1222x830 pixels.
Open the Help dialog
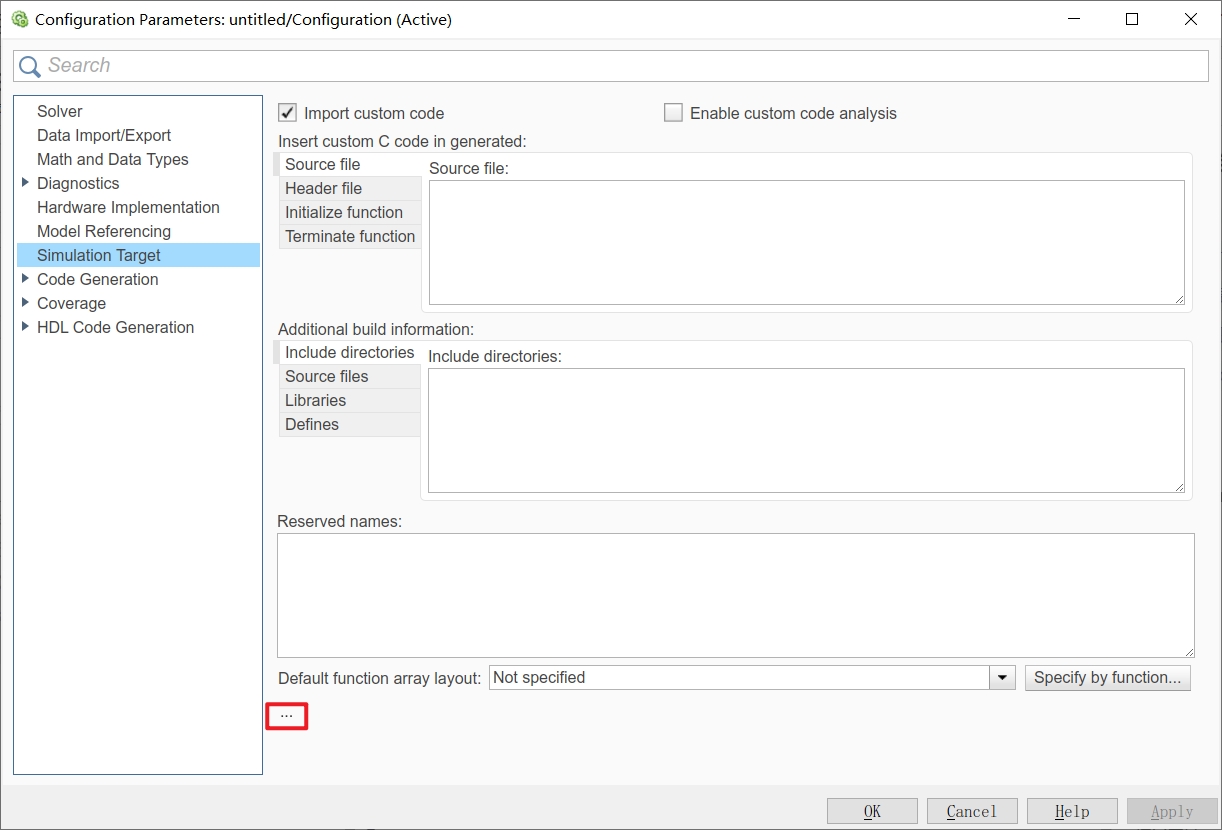[x=1071, y=810]
